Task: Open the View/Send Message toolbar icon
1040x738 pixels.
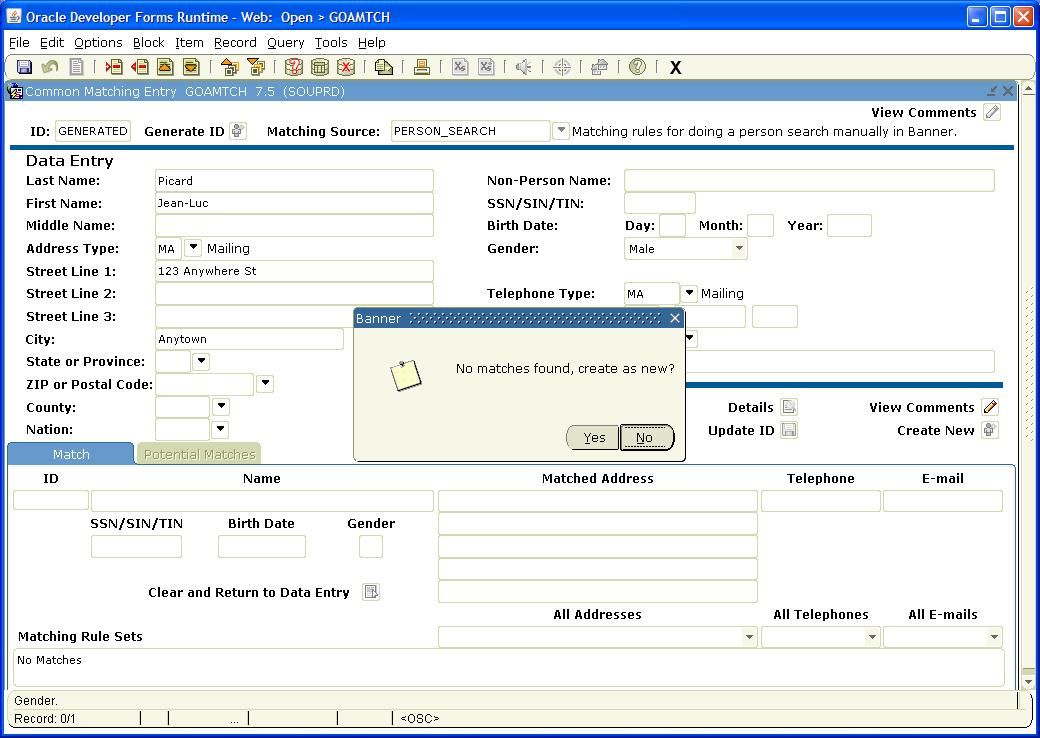Action: tap(383, 67)
